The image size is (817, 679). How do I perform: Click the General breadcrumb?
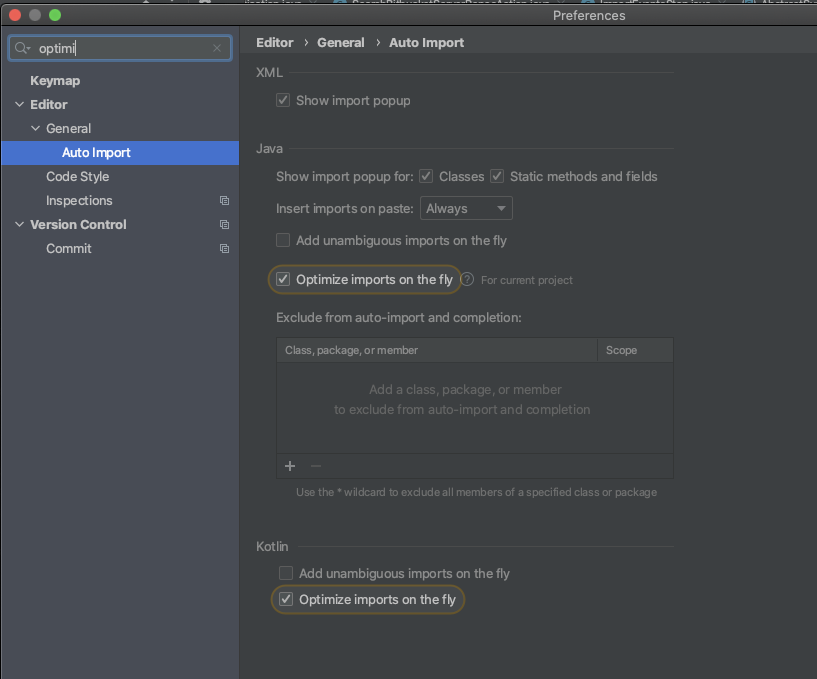[x=341, y=43]
